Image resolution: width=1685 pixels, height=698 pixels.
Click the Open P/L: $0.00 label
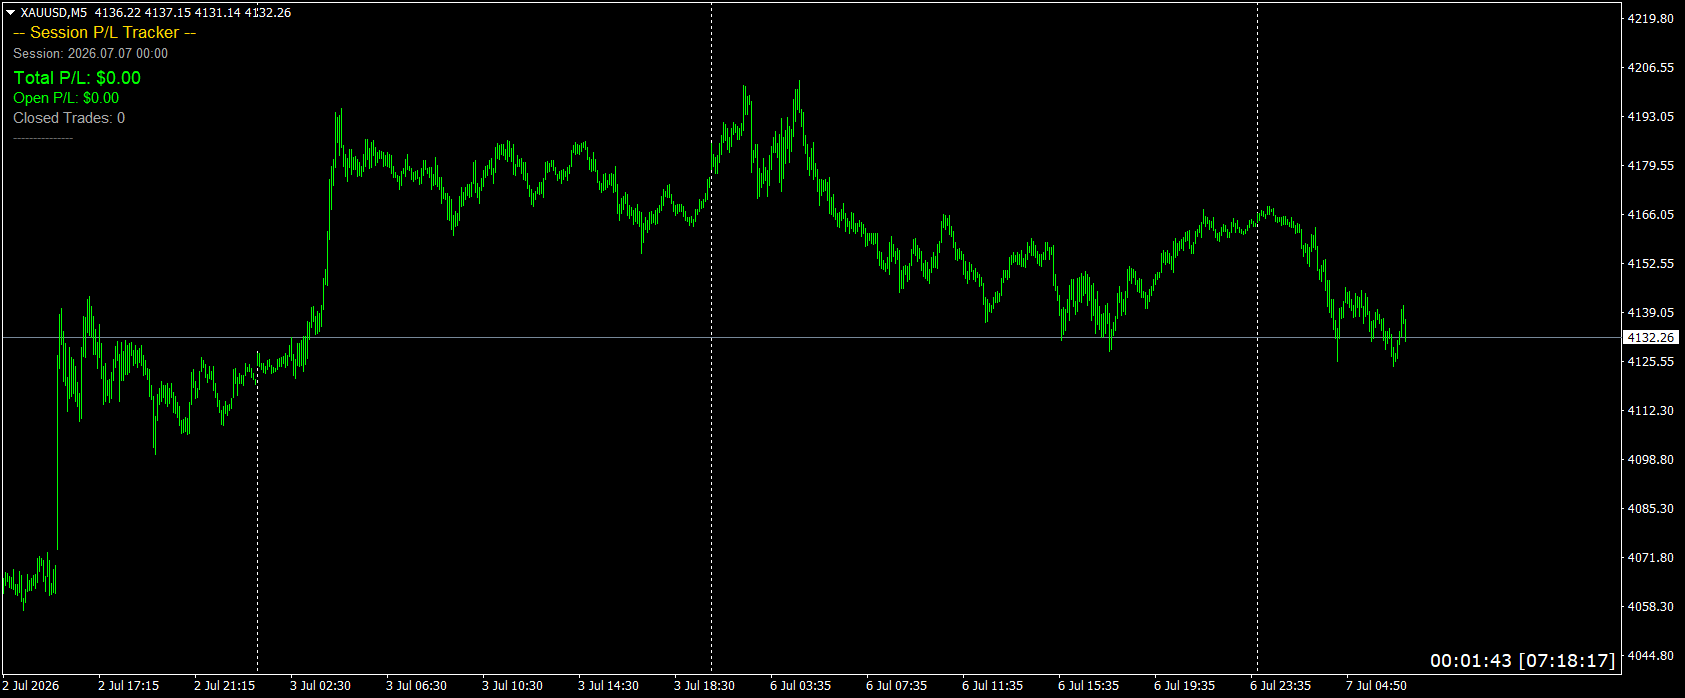click(x=66, y=98)
